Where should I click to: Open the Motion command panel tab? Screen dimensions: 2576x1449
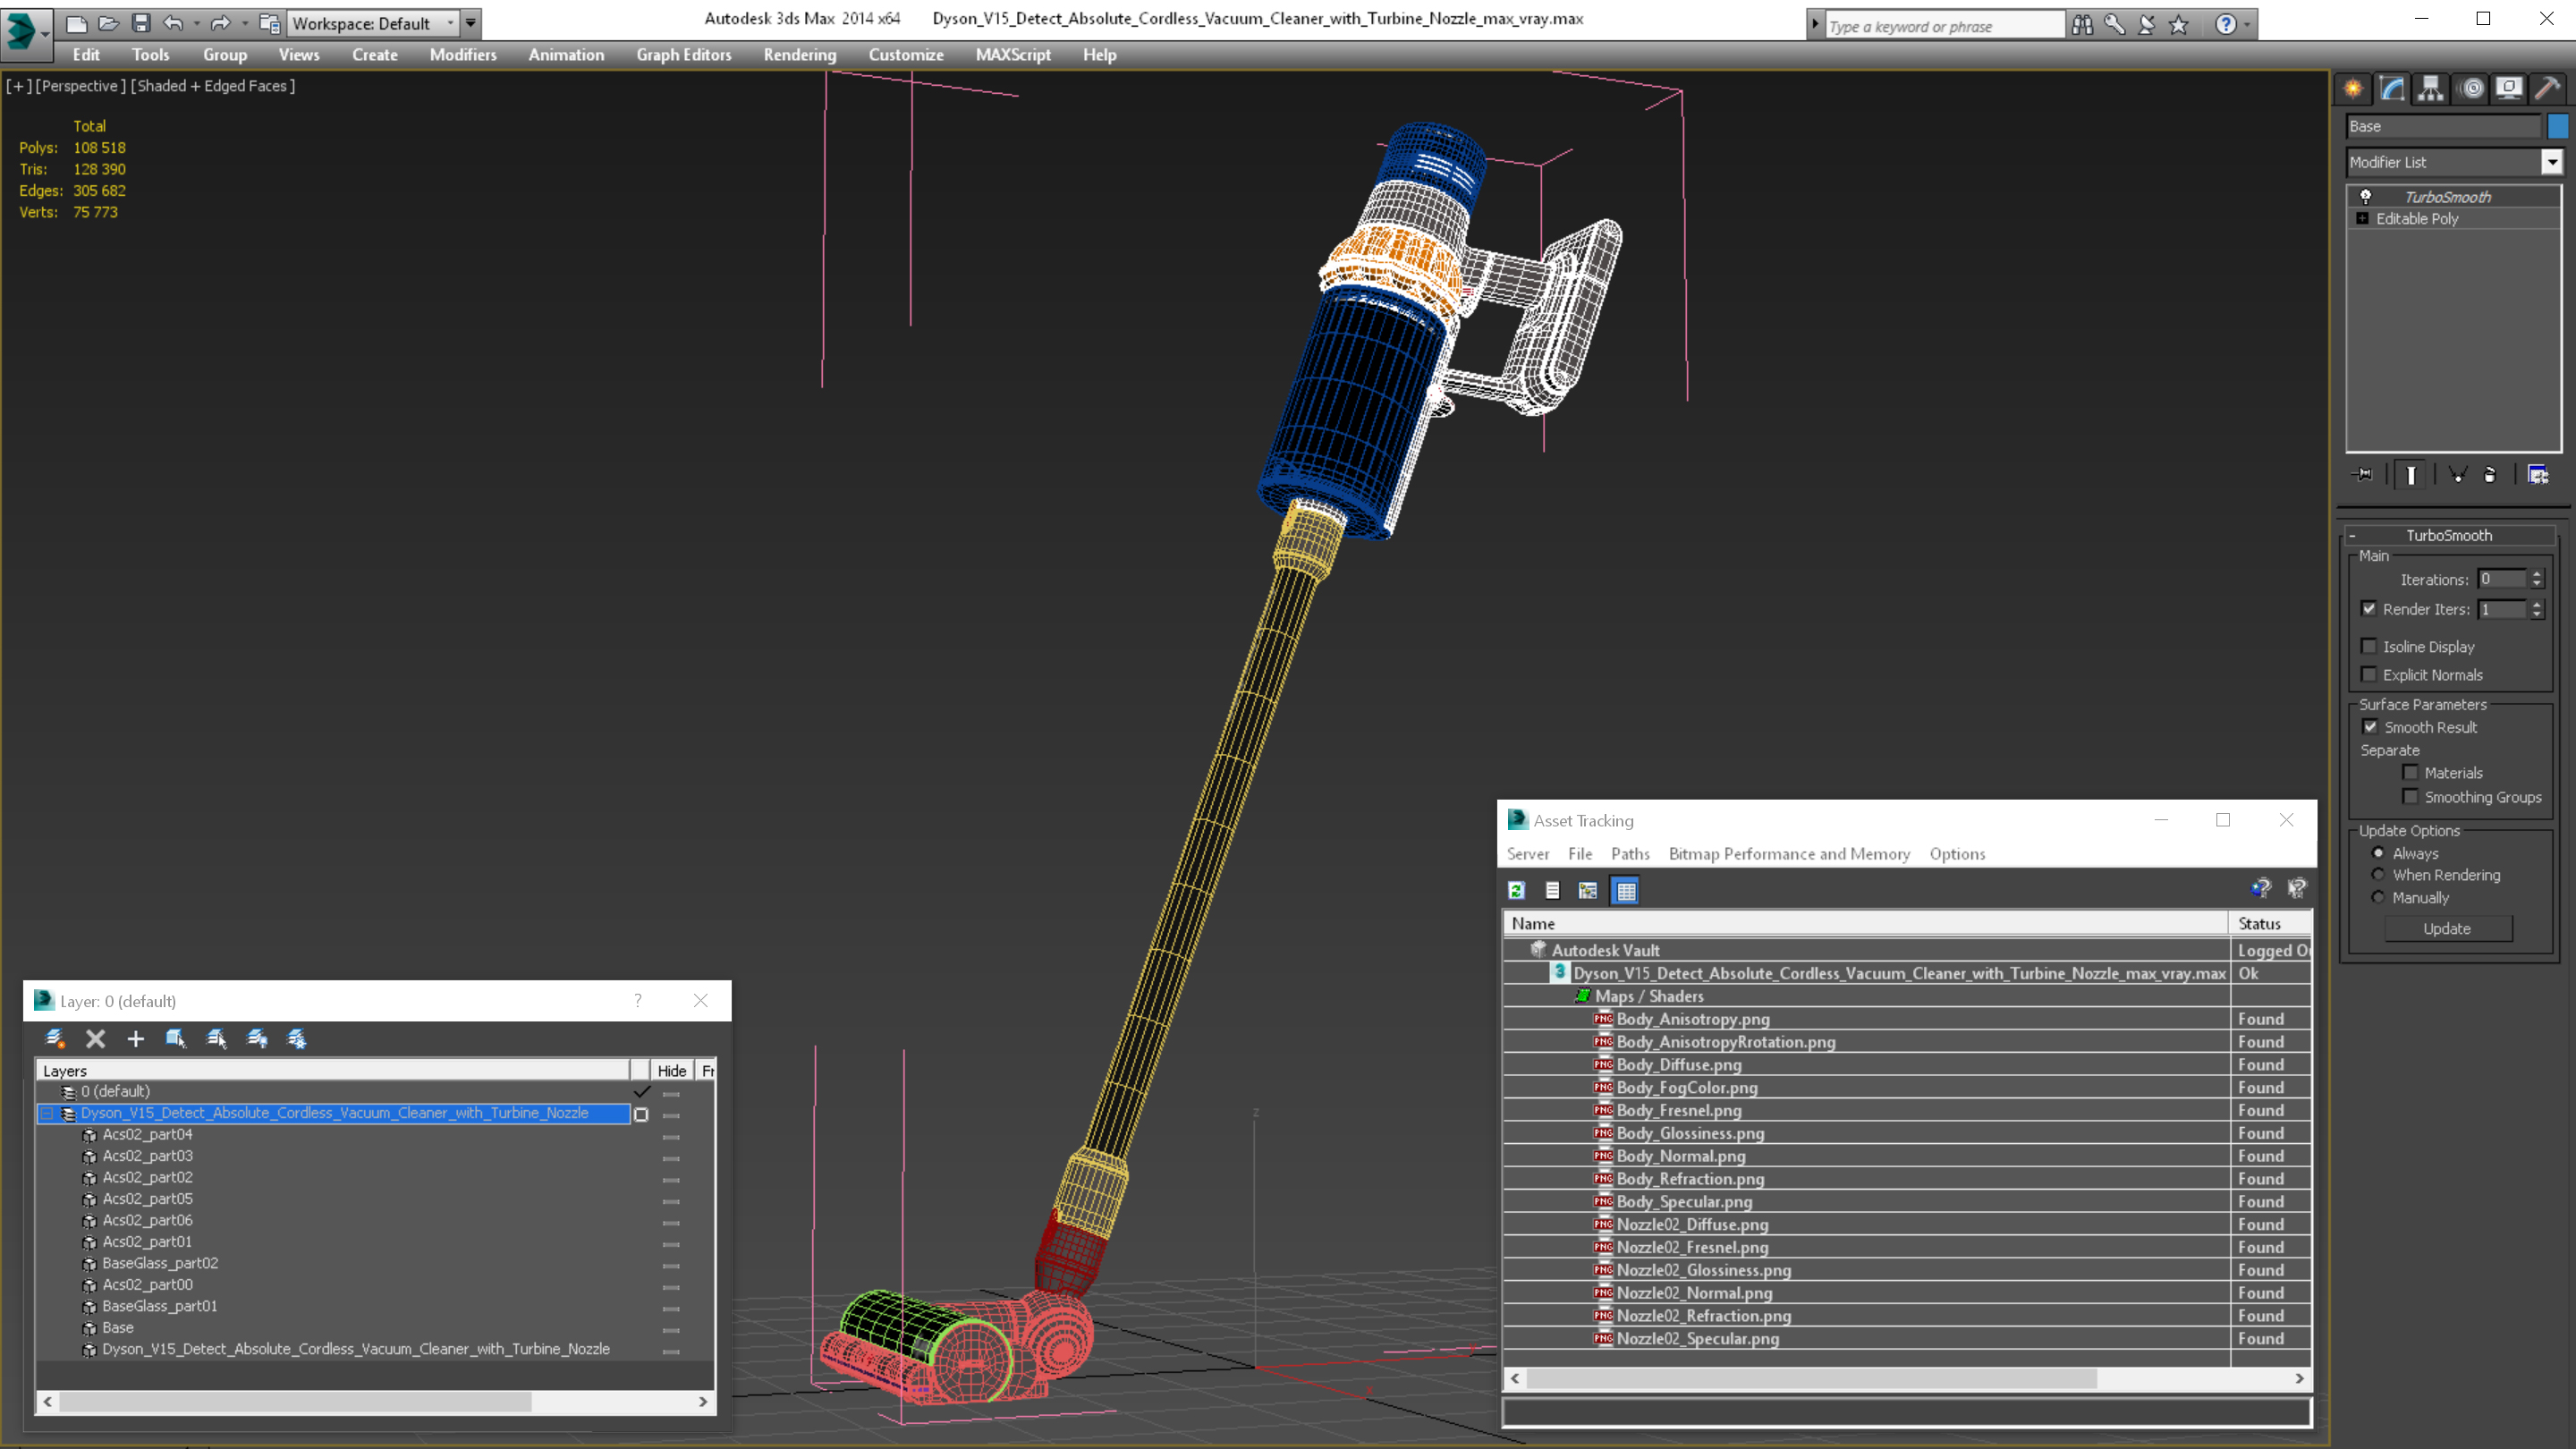pyautogui.click(x=2471, y=88)
